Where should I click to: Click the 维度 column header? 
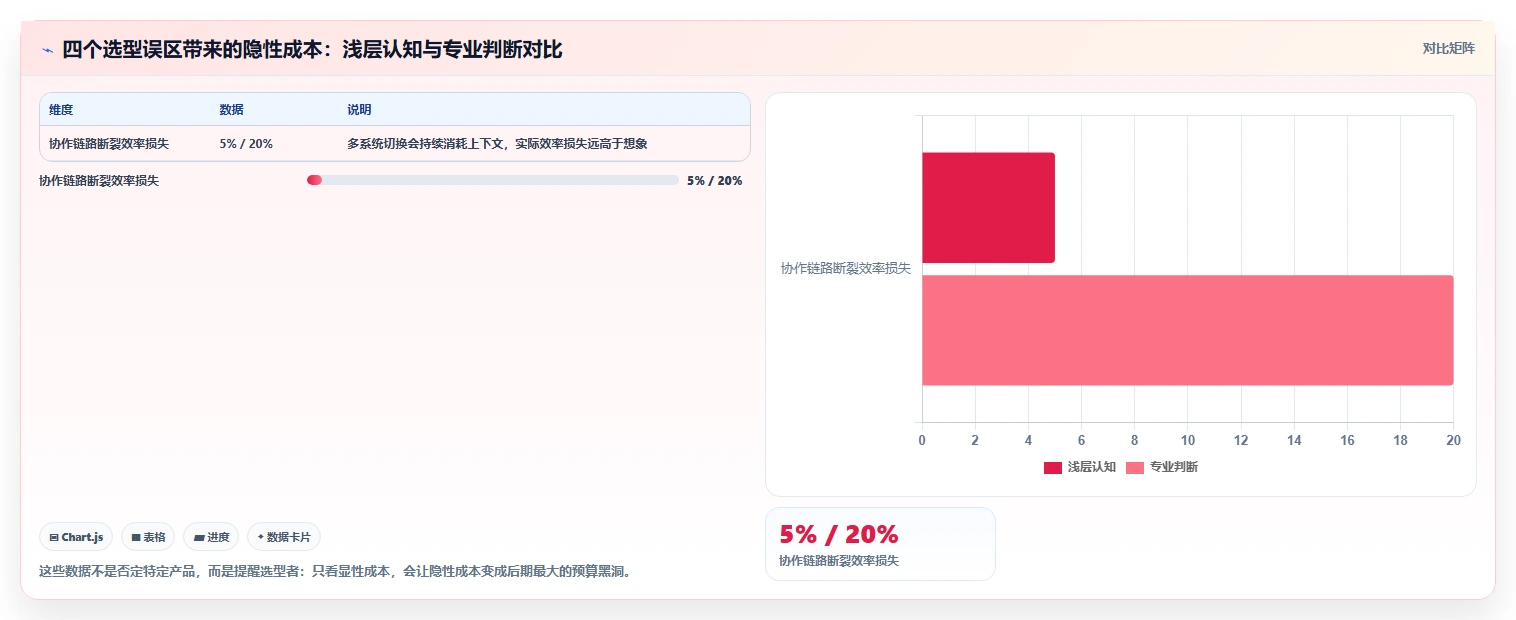61,109
